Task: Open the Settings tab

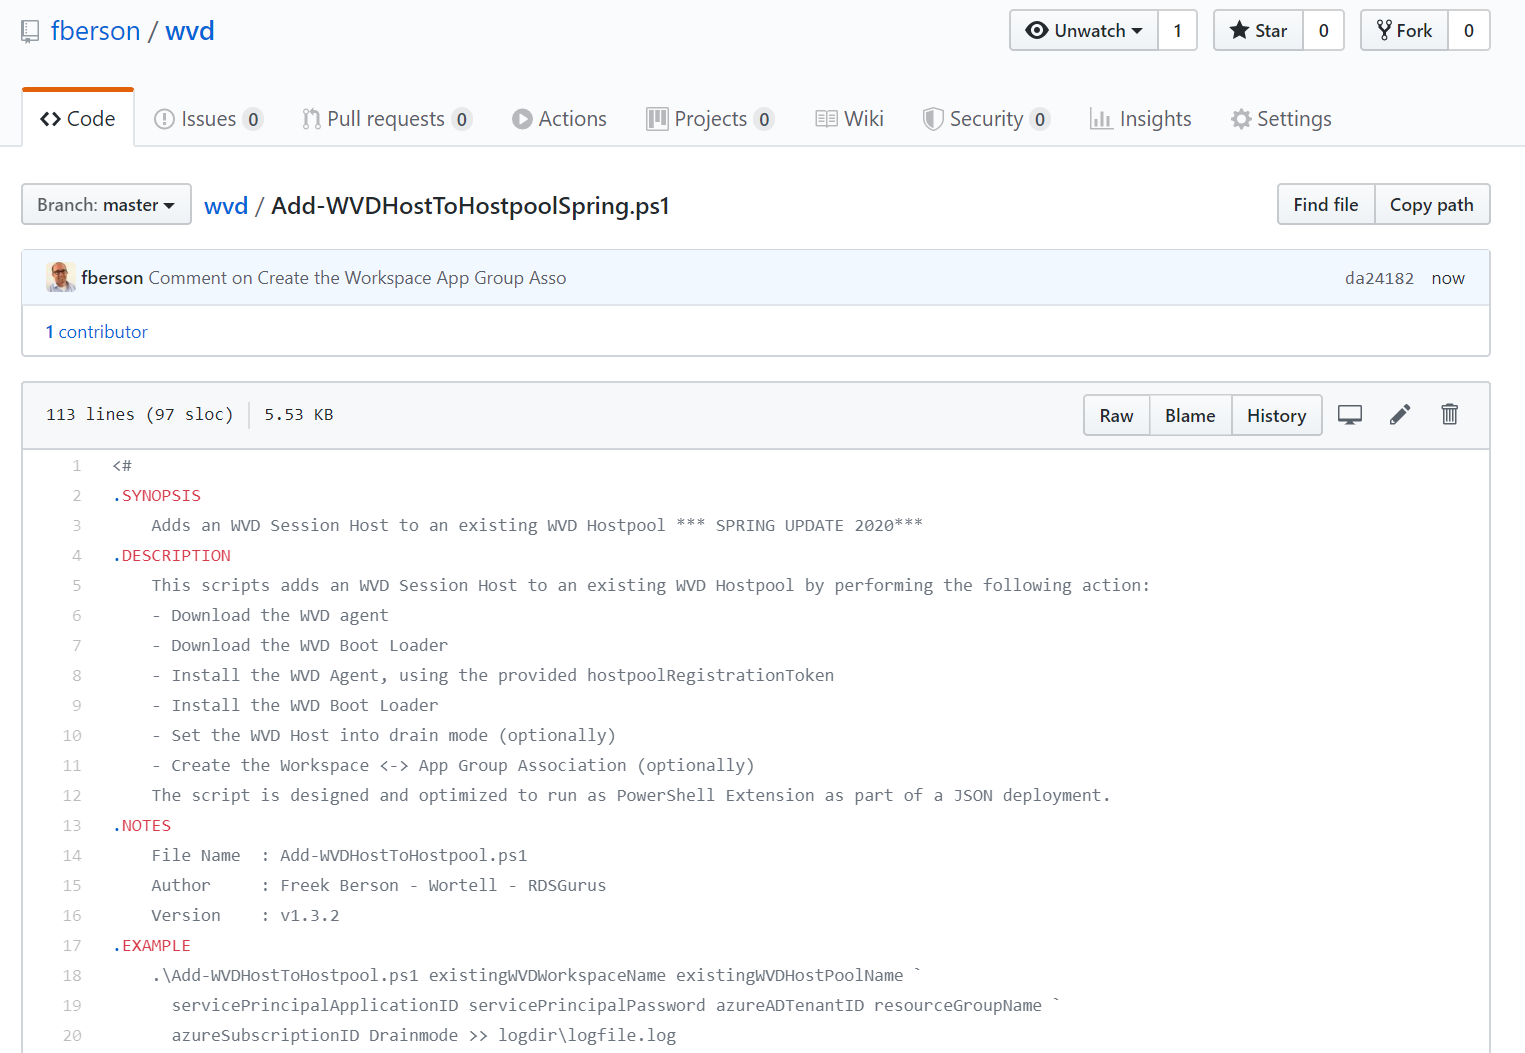Action: [1281, 119]
